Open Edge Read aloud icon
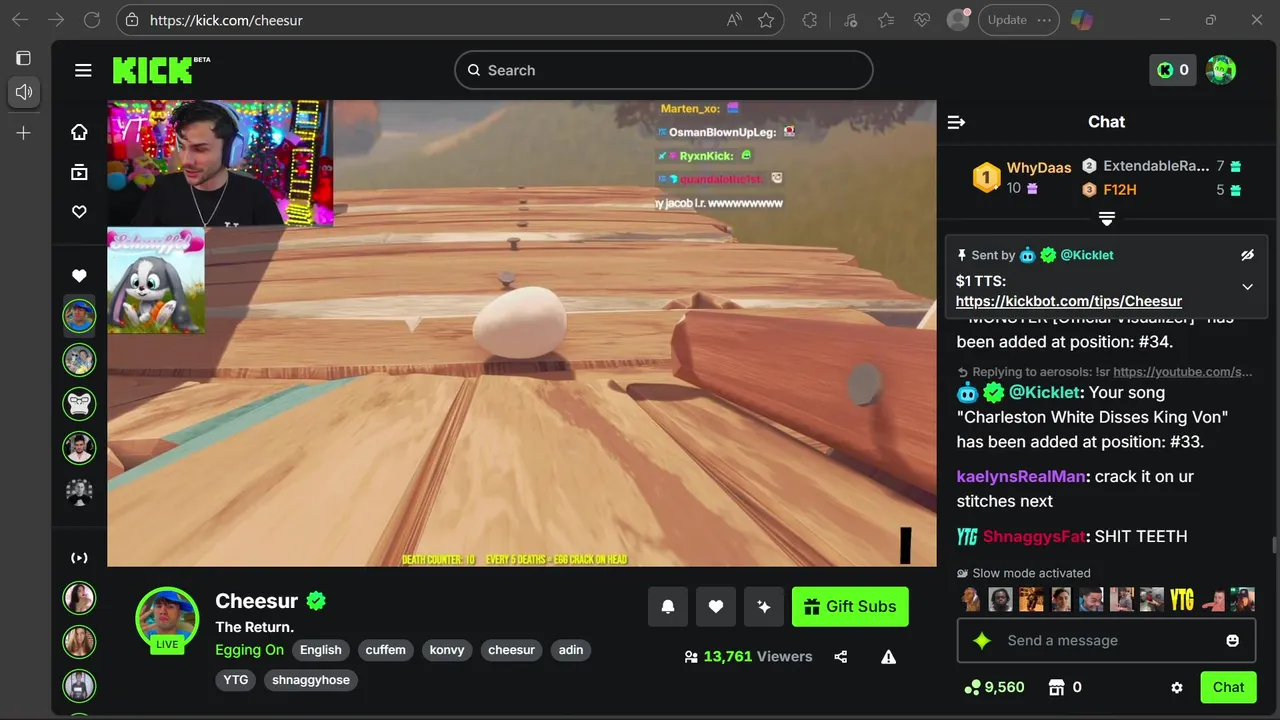 (735, 20)
